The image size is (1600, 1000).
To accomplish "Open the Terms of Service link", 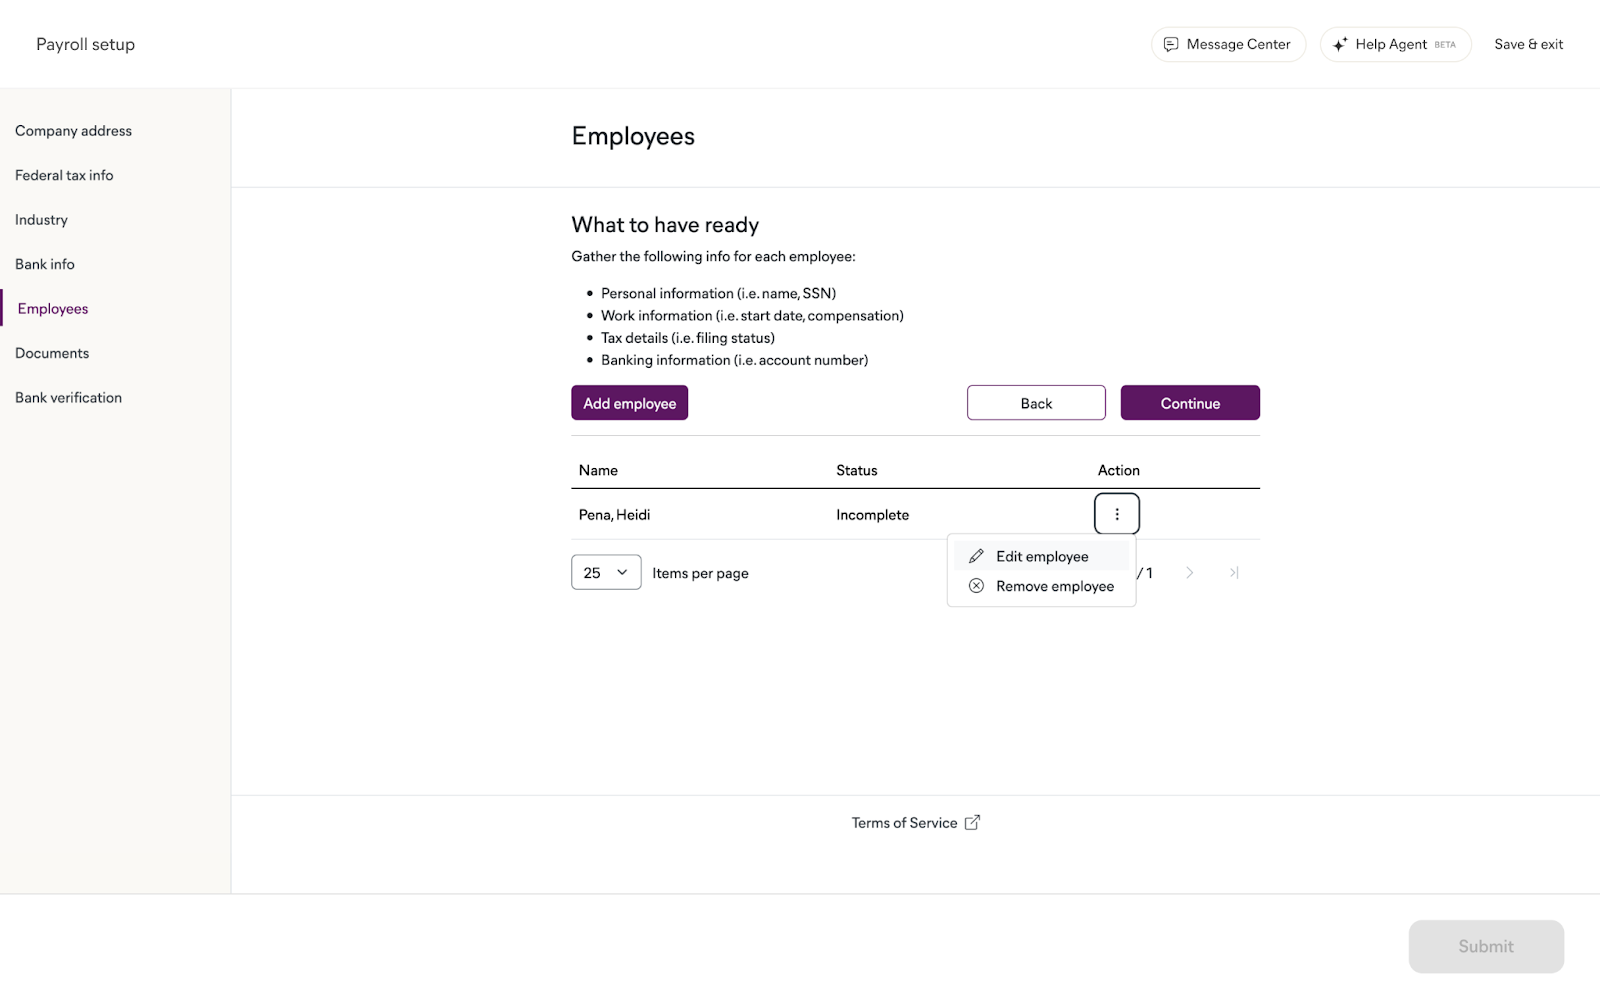I will (x=904, y=822).
